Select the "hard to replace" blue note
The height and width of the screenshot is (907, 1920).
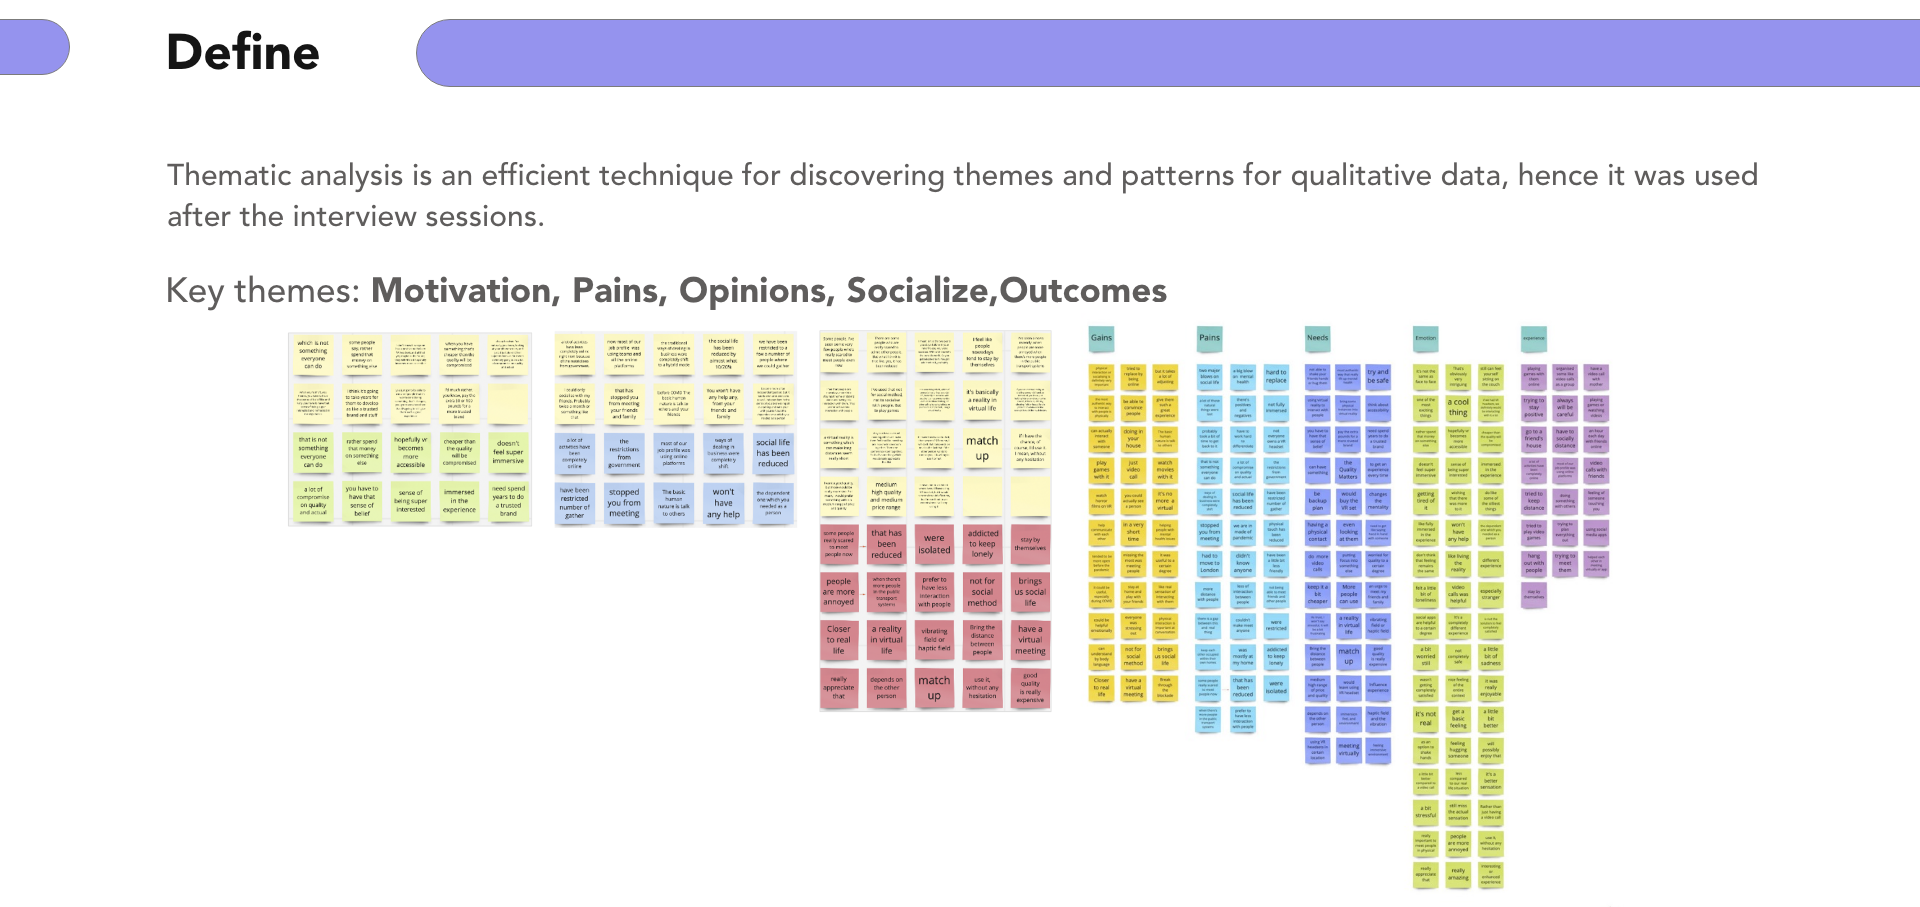(1276, 376)
